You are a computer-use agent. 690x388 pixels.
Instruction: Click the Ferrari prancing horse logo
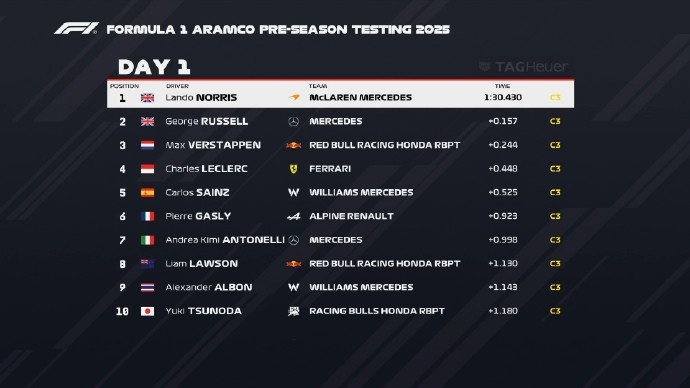(294, 169)
